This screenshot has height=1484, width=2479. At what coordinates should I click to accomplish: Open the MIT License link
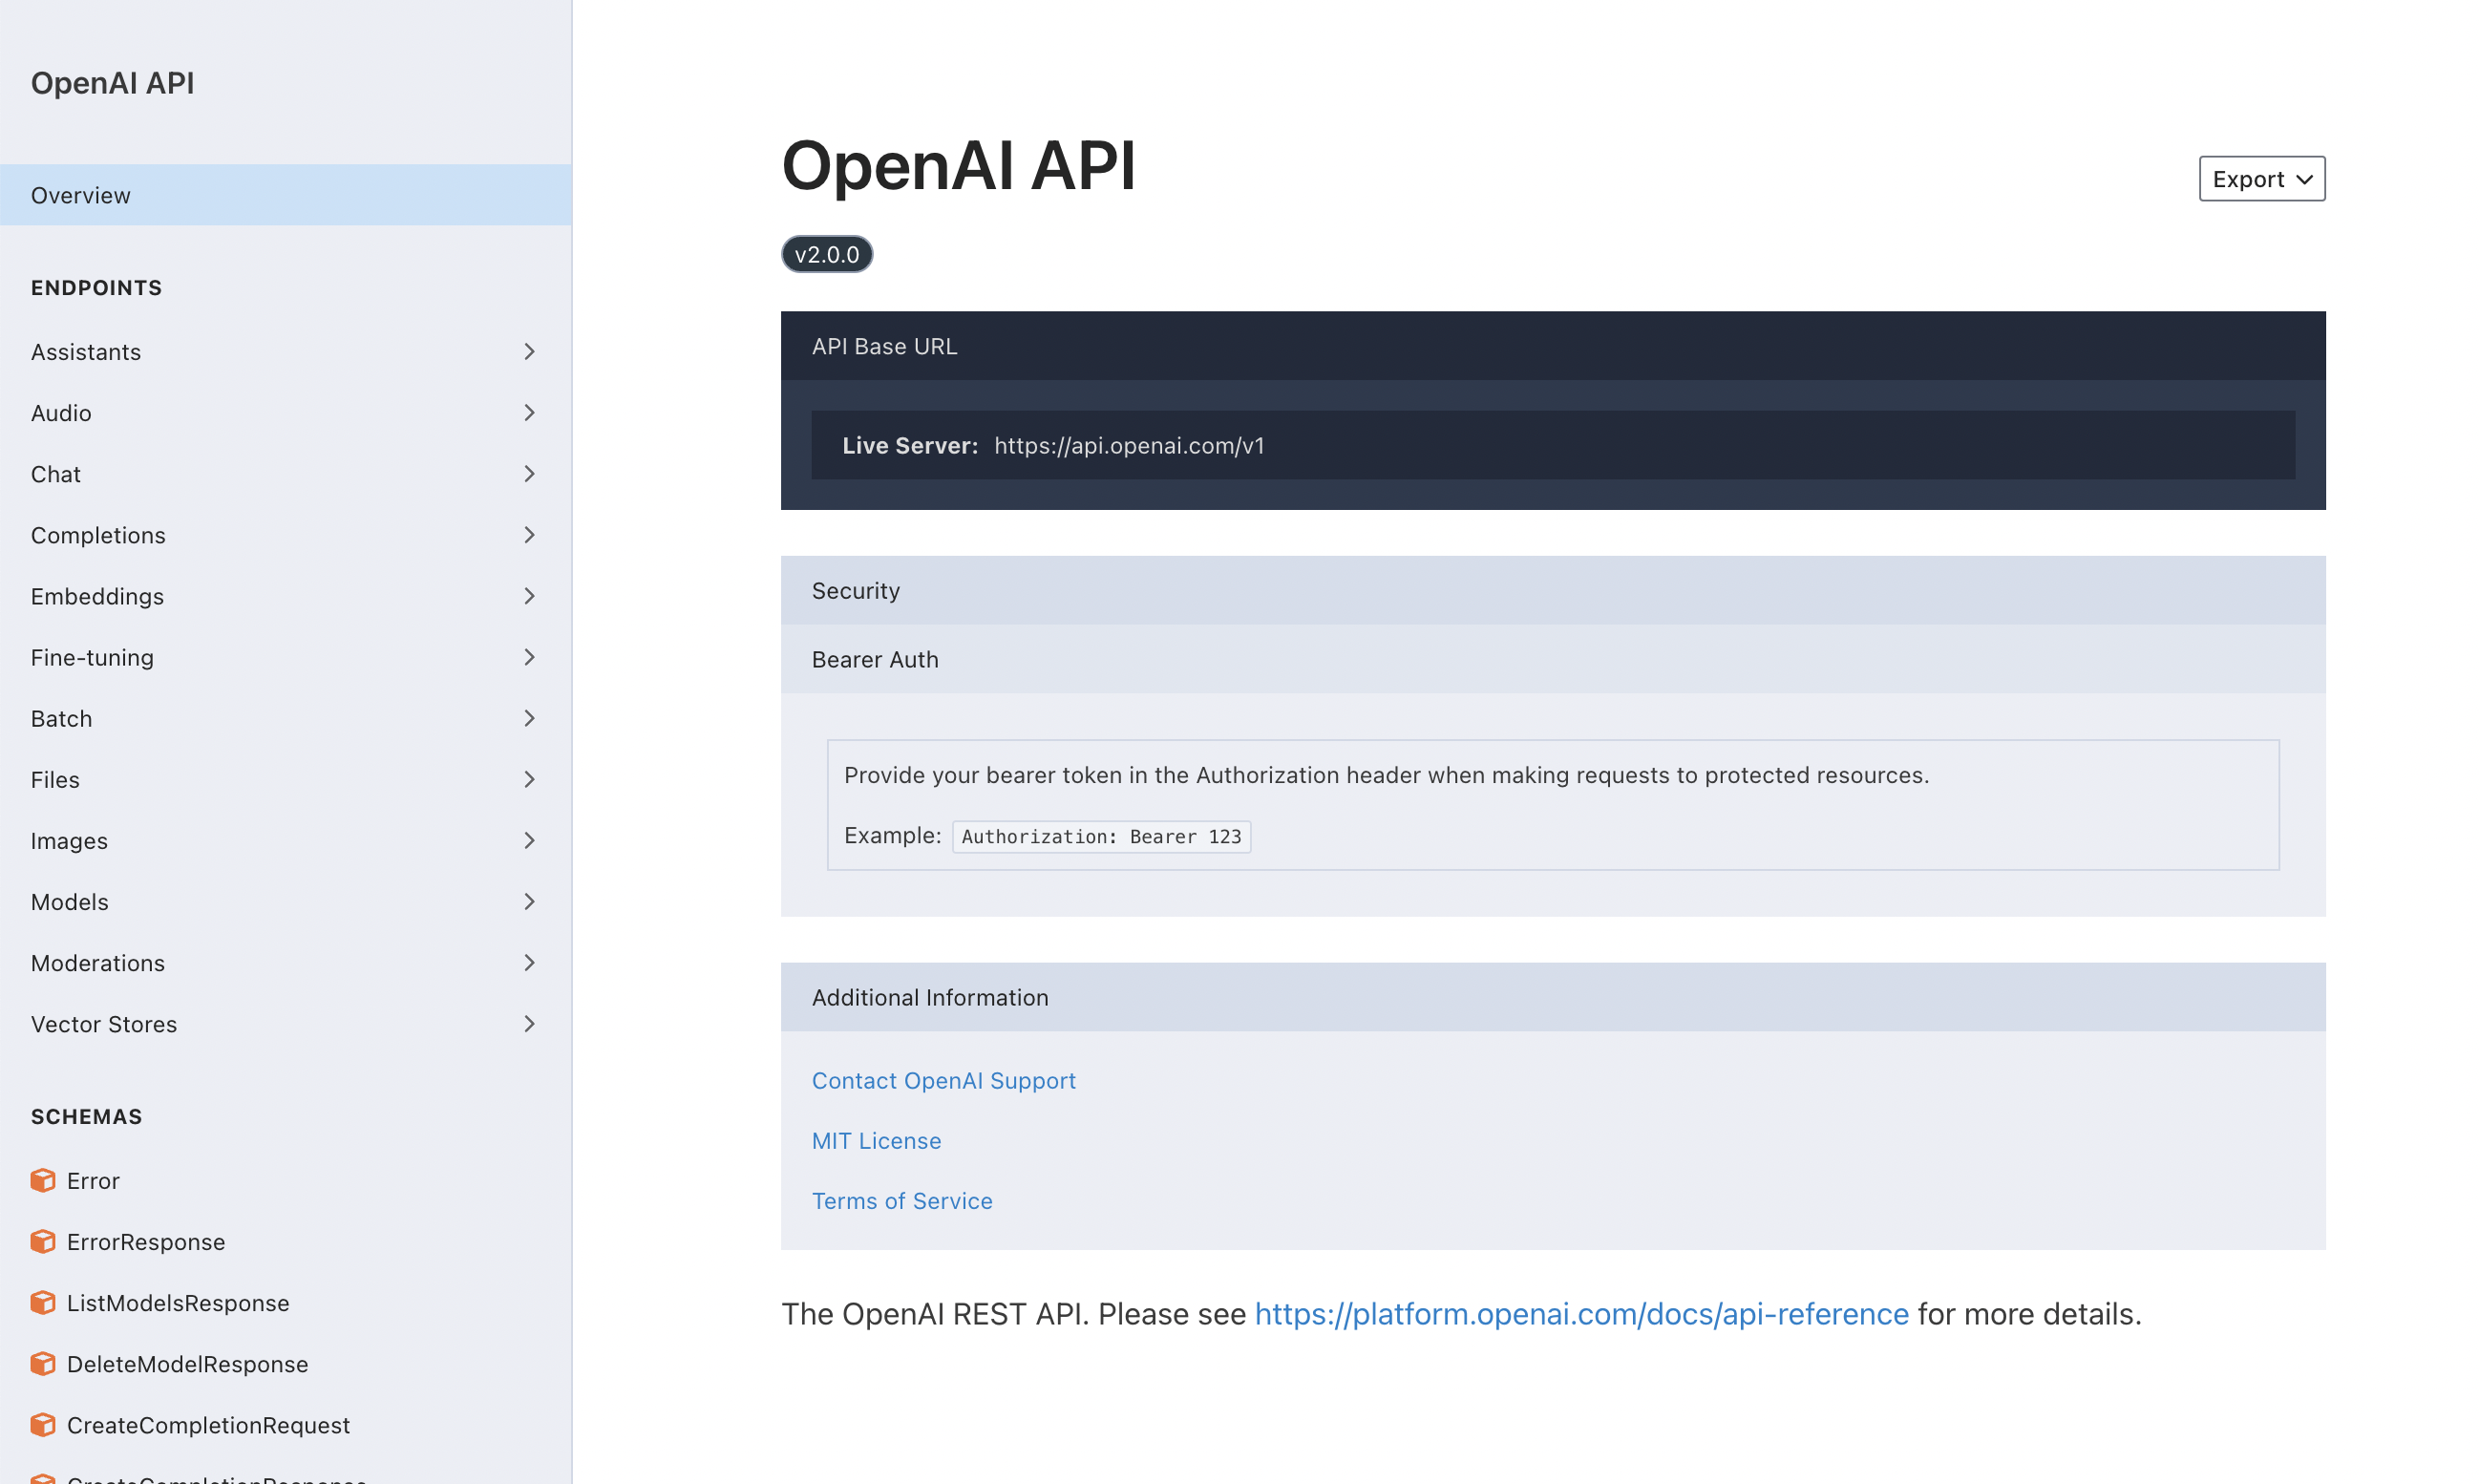tap(876, 1140)
